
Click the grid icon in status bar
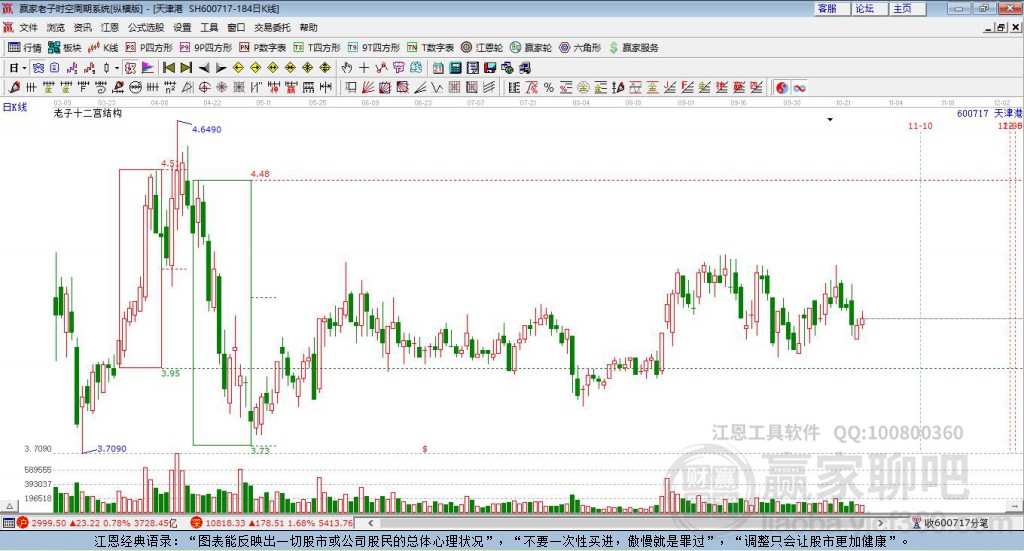(x=8, y=523)
